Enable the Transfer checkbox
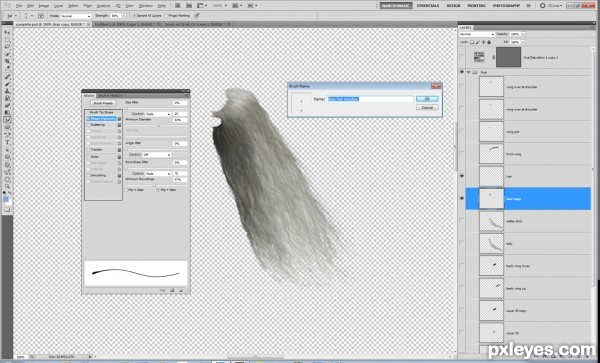 89,150
